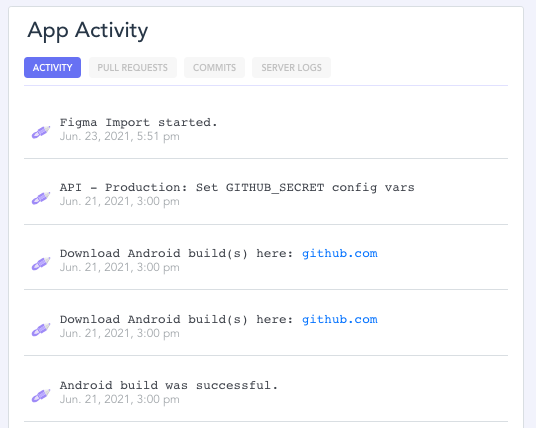Click the rocket icon beside Figma Import started
This screenshot has height=428, width=536.
tap(41, 132)
